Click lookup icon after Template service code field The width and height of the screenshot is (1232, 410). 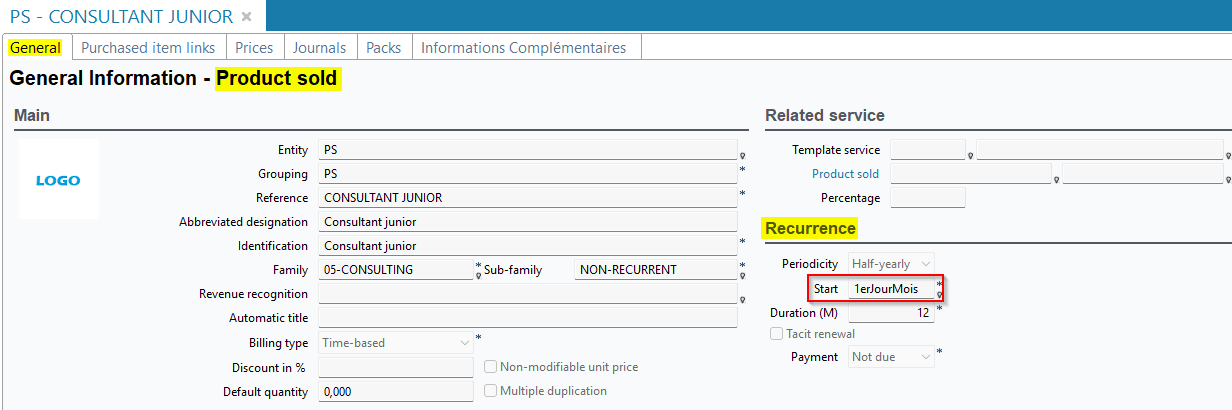click(x=971, y=156)
